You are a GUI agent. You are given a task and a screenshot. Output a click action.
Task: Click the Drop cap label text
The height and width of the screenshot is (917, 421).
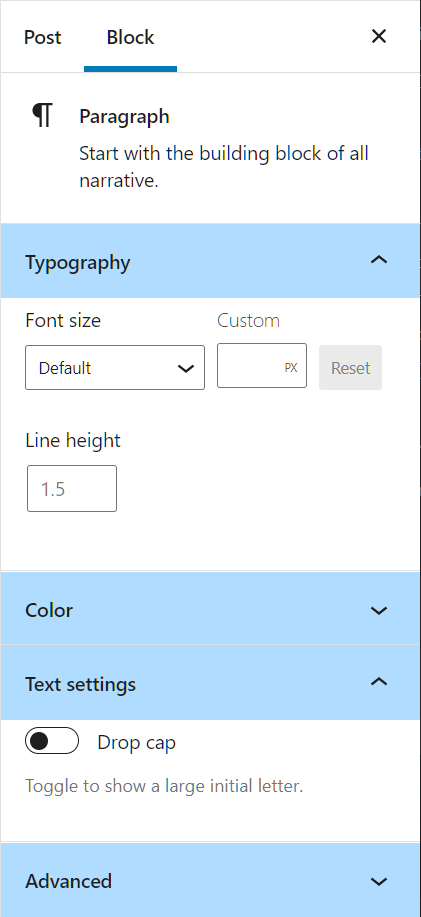tap(136, 742)
